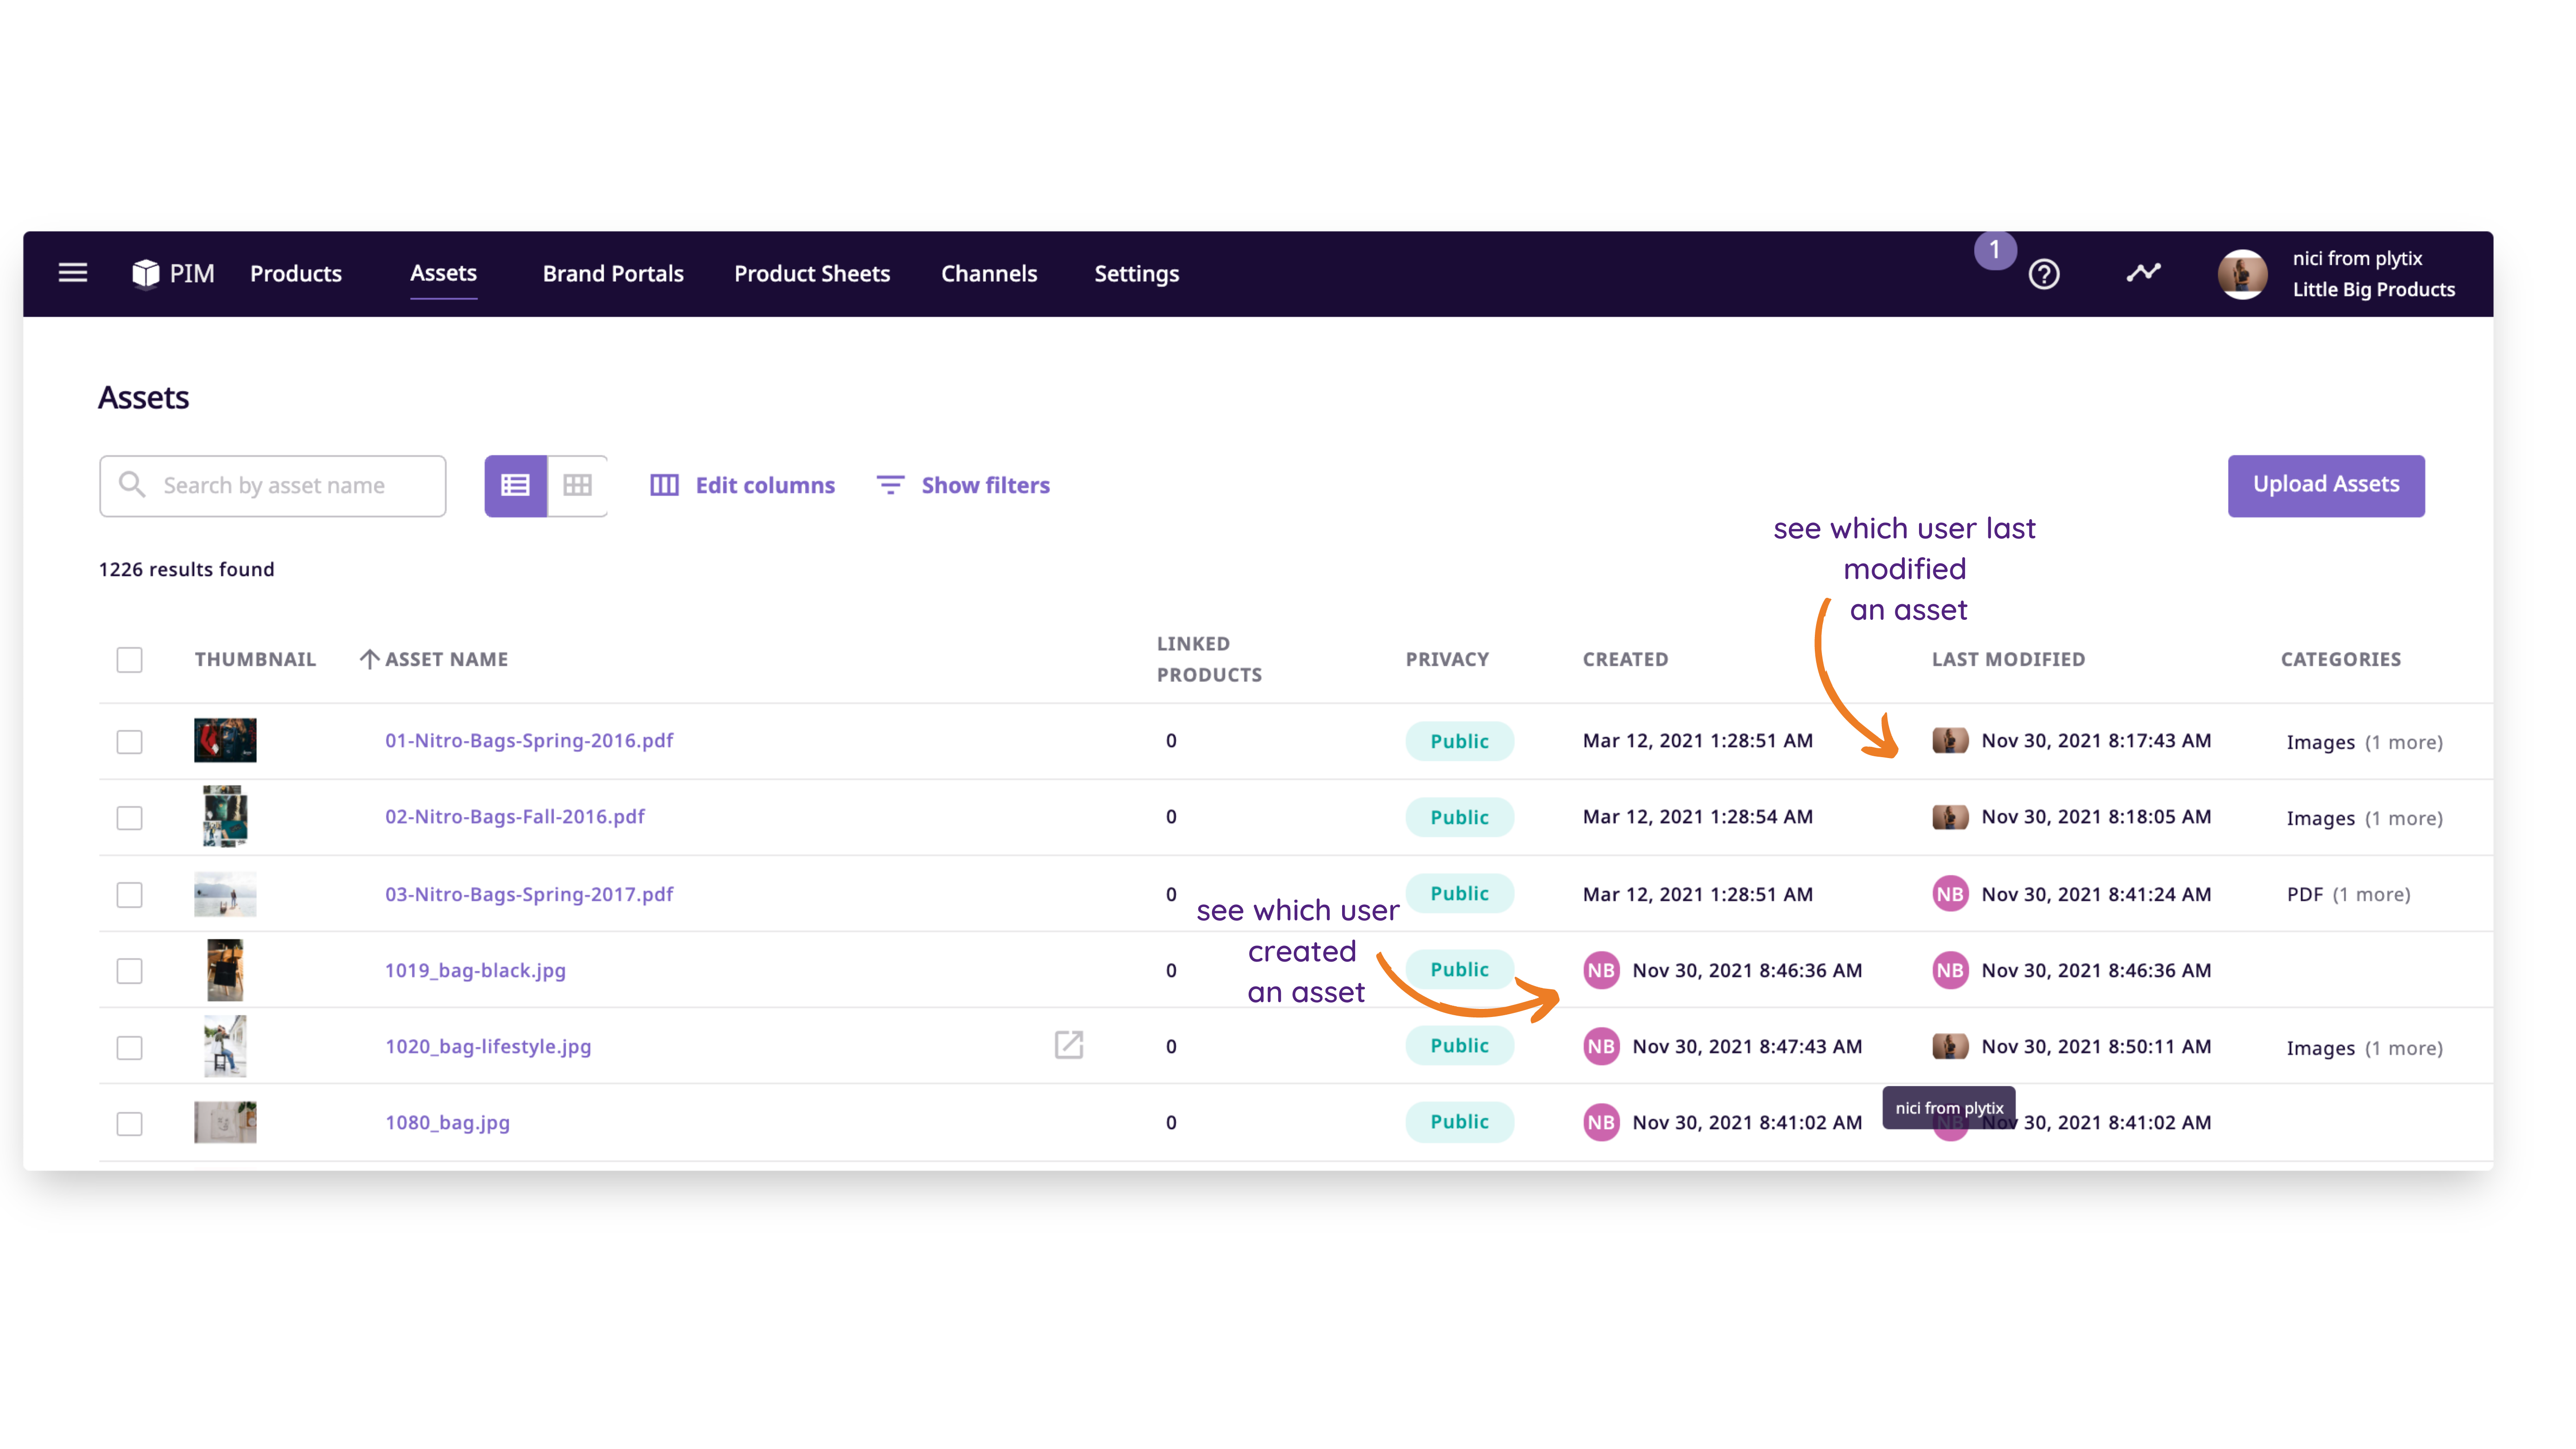Click thumbnail of 1020_bag-lifestyle.jpg
The height and width of the screenshot is (1449, 2576).
pyautogui.click(x=225, y=1046)
